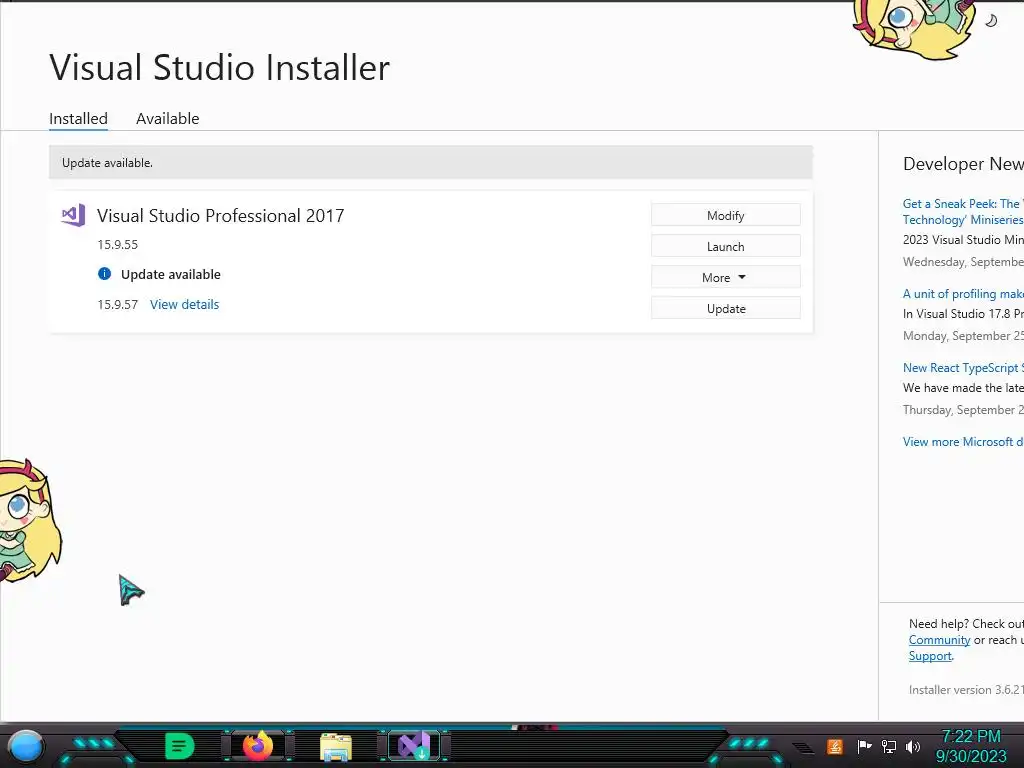Click the orange Java tray icon

(835, 746)
